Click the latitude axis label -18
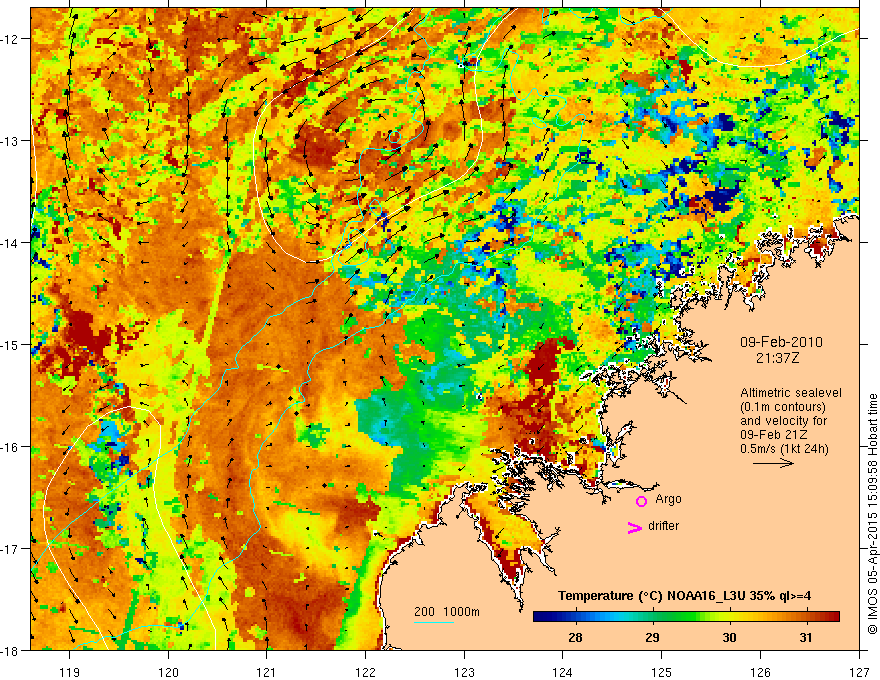 coord(10,650)
